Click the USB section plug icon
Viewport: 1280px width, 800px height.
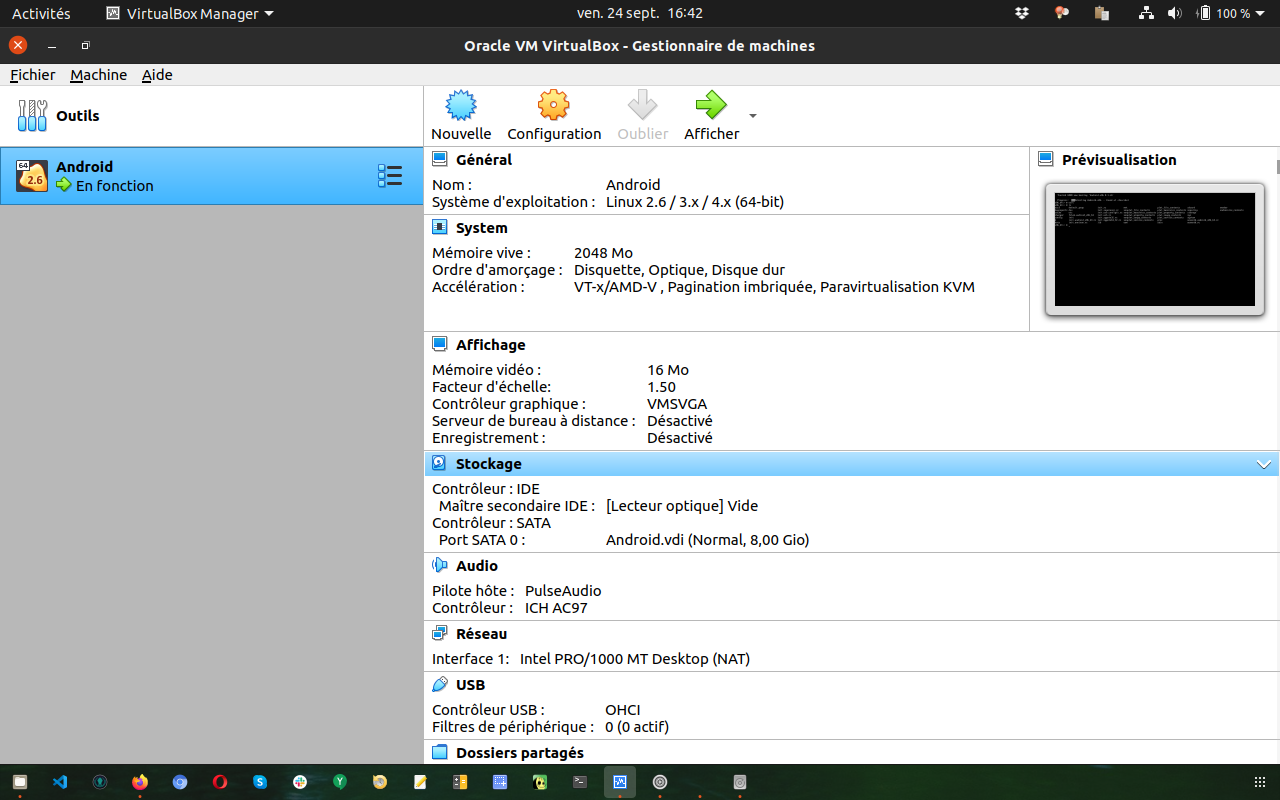click(440, 684)
